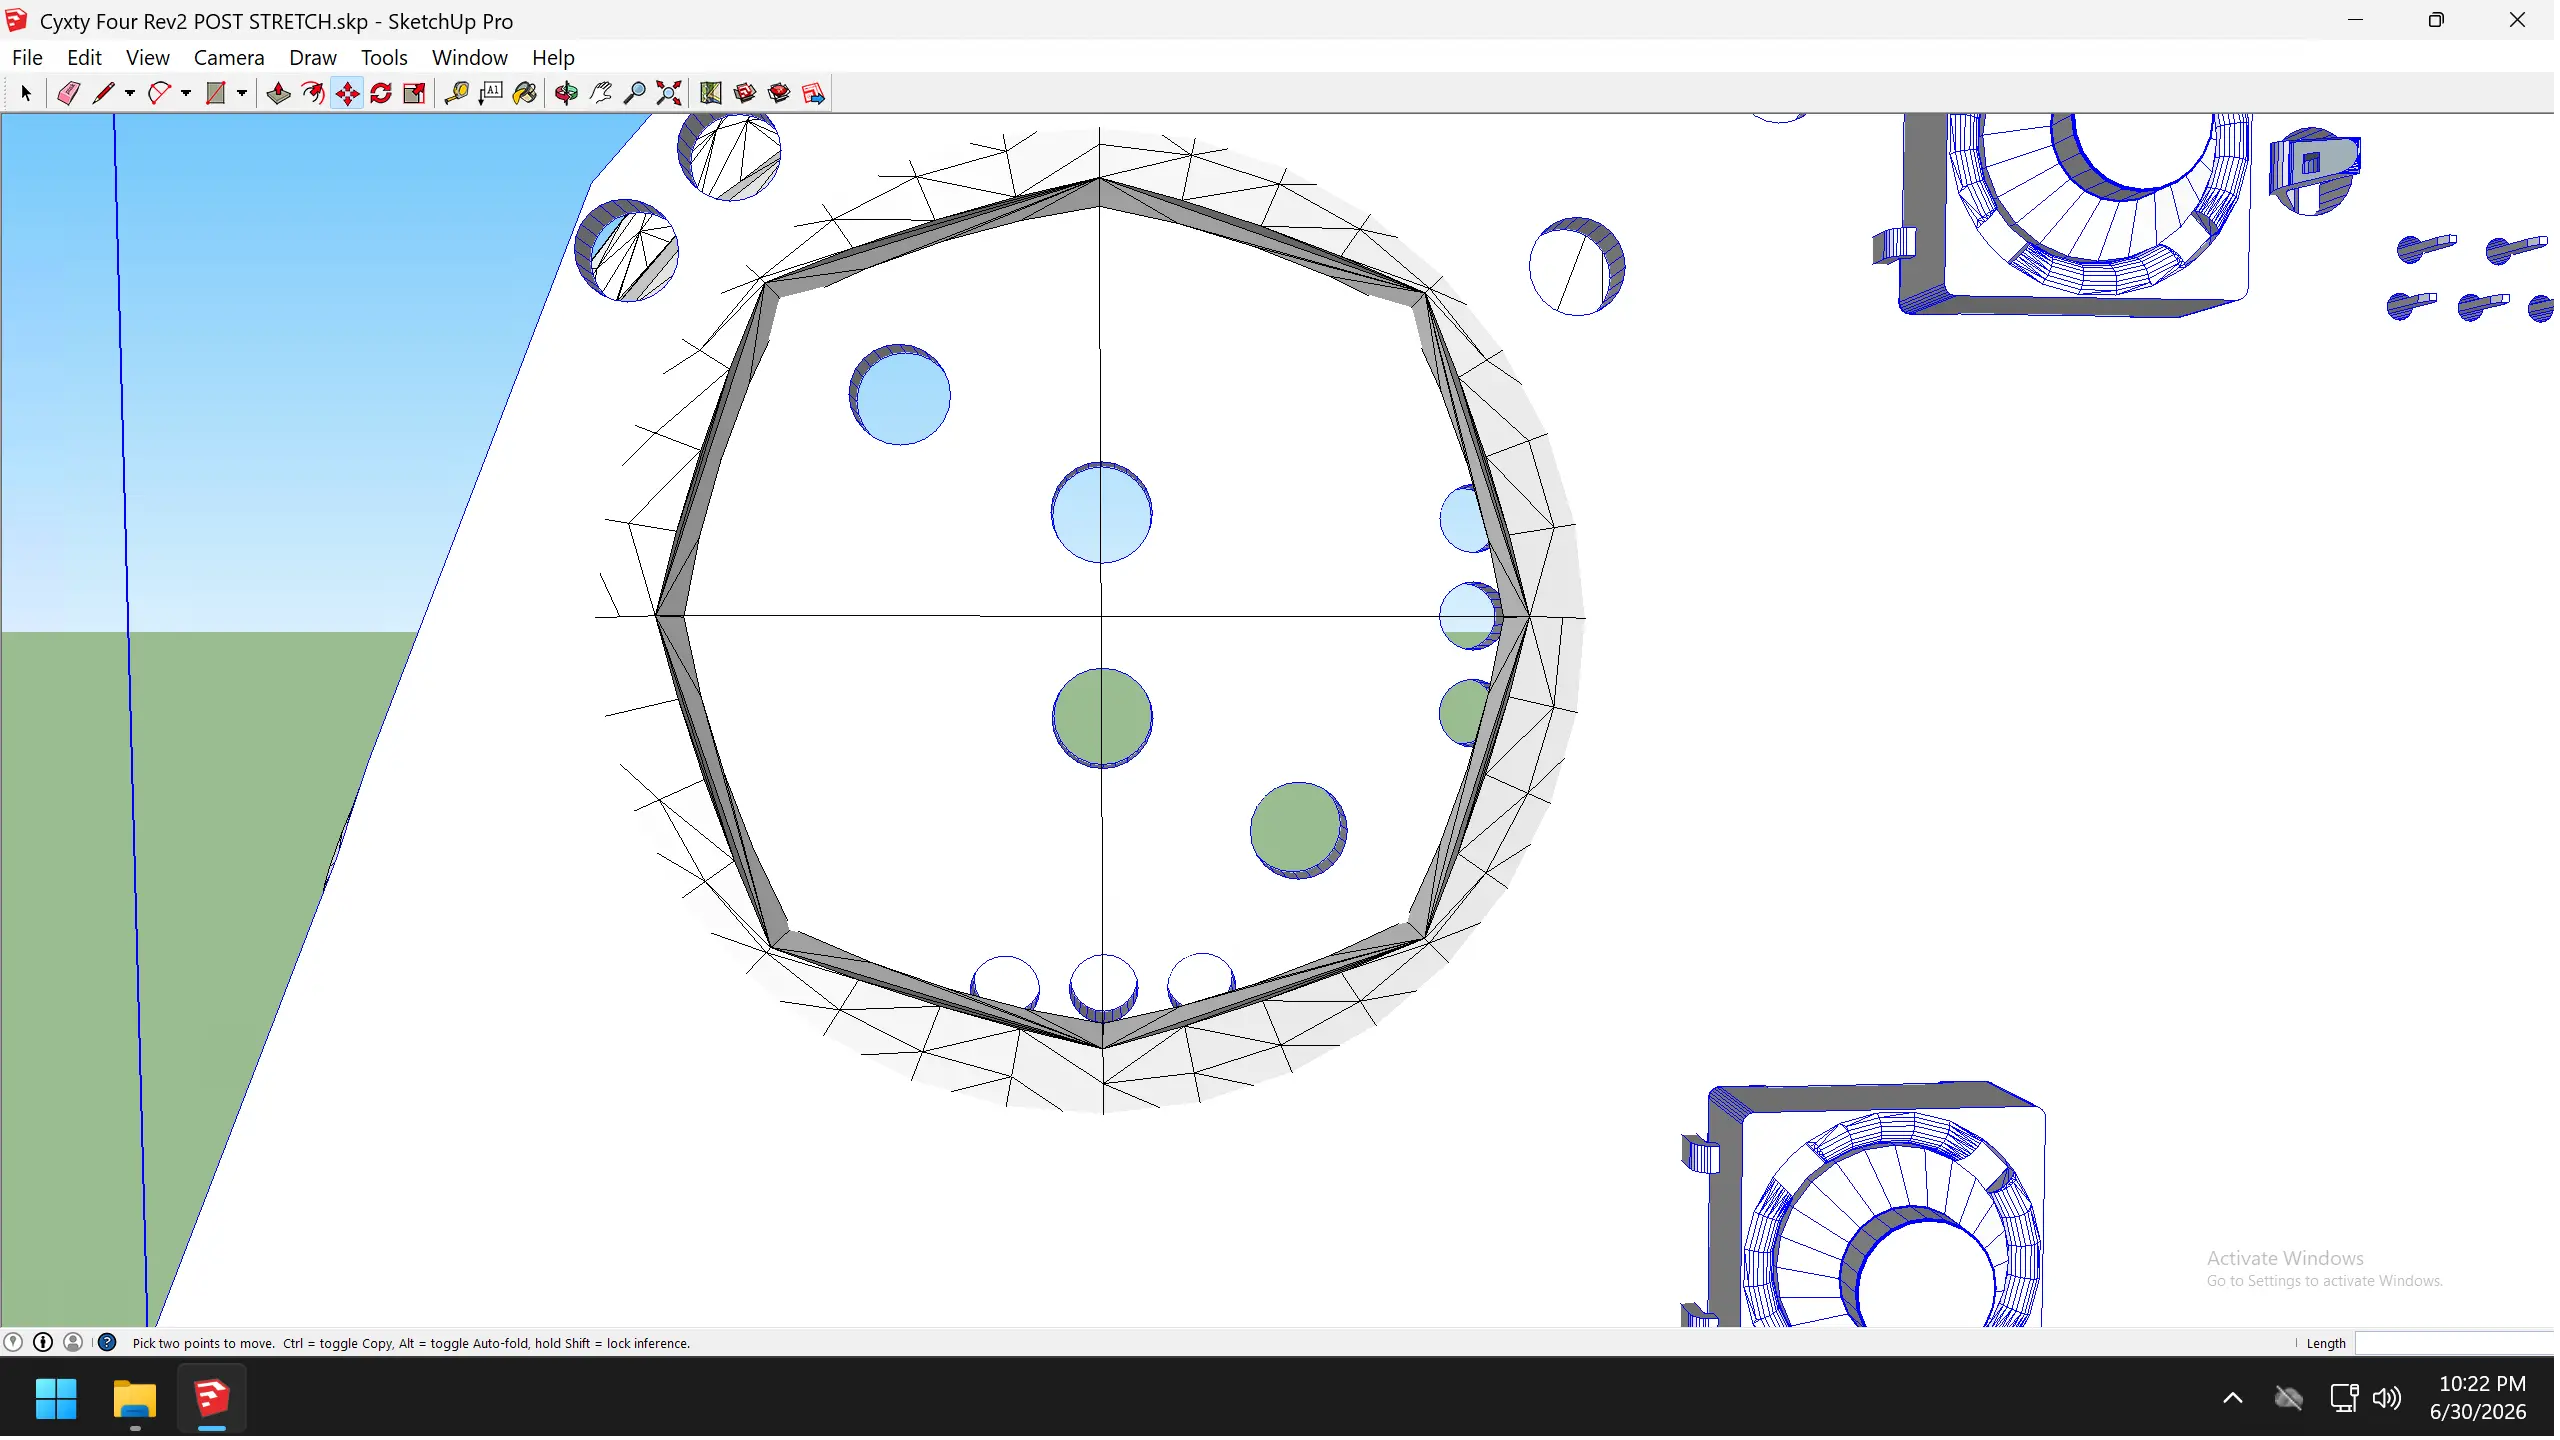Choose the Rotate tool
The width and height of the screenshot is (2560, 1440).
click(381, 94)
